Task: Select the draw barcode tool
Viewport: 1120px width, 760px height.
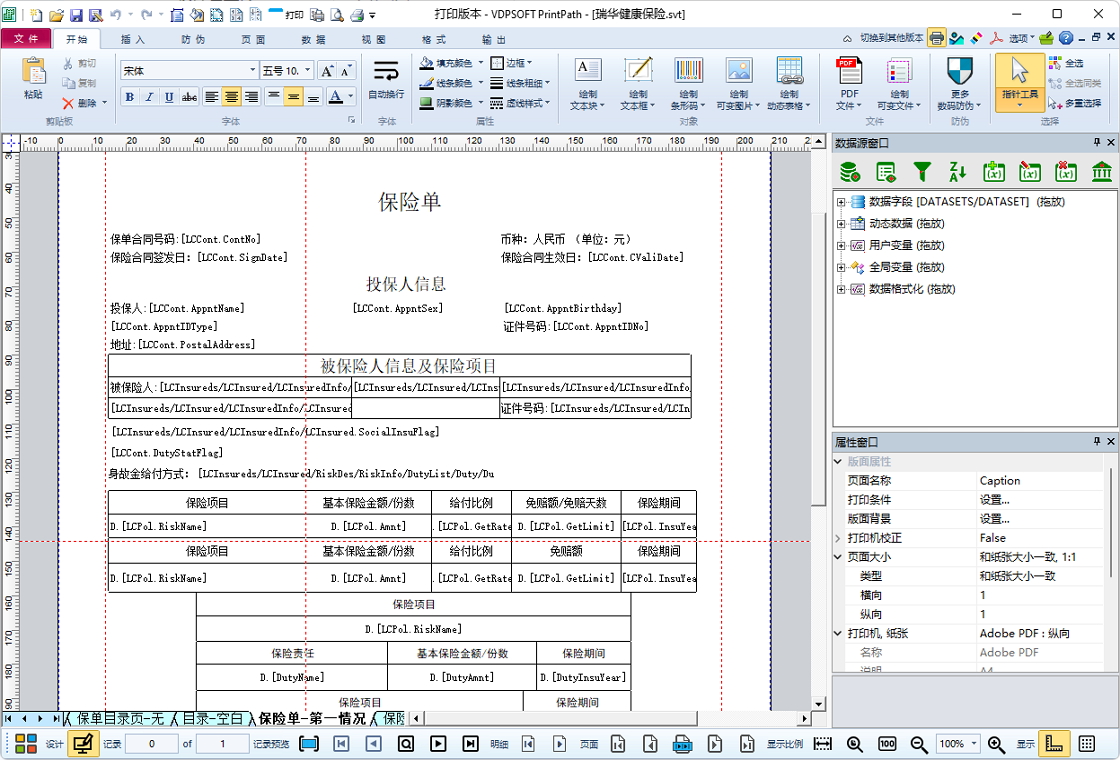Action: (687, 82)
